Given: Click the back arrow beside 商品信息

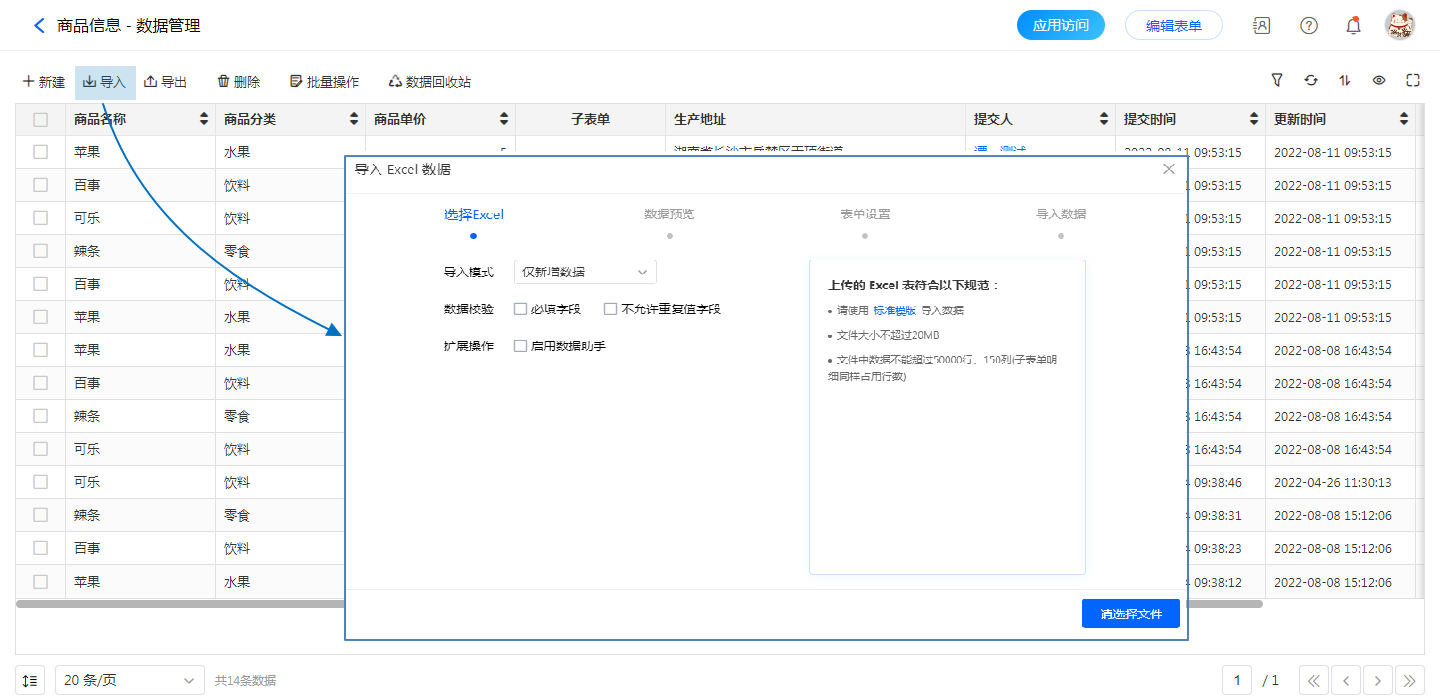Looking at the screenshot, I should pyautogui.click(x=39, y=26).
